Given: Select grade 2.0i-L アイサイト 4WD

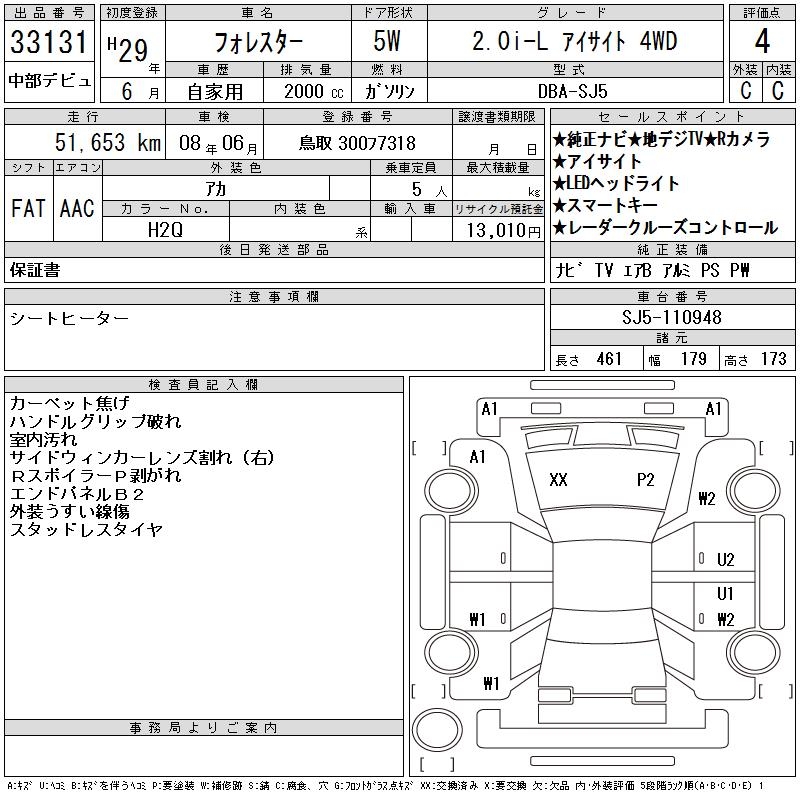Looking at the screenshot, I should click(574, 41).
